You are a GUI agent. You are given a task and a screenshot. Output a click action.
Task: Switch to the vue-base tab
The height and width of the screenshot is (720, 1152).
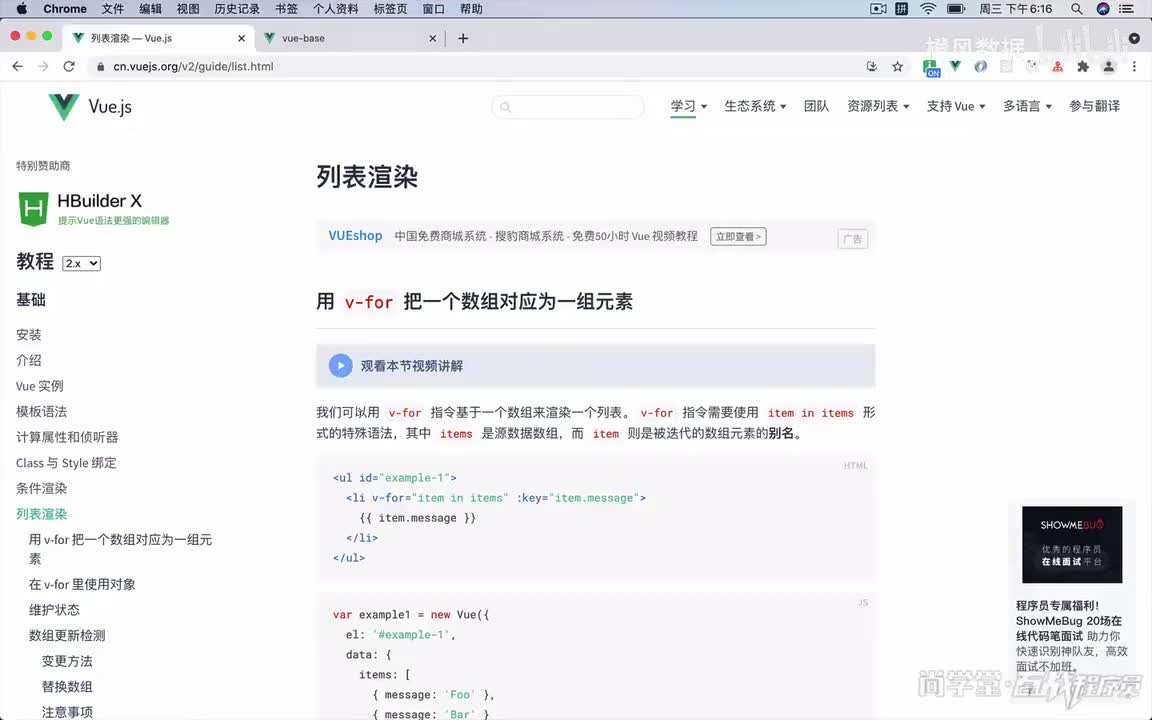pyautogui.click(x=349, y=38)
